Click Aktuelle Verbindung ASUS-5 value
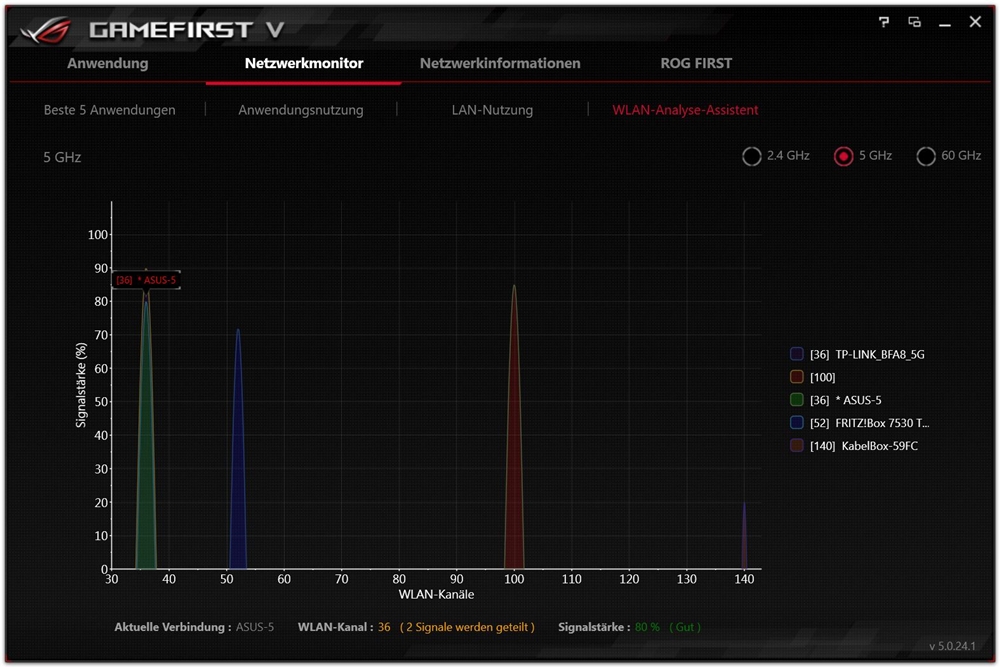The height and width of the screenshot is (667, 1000). (255, 627)
